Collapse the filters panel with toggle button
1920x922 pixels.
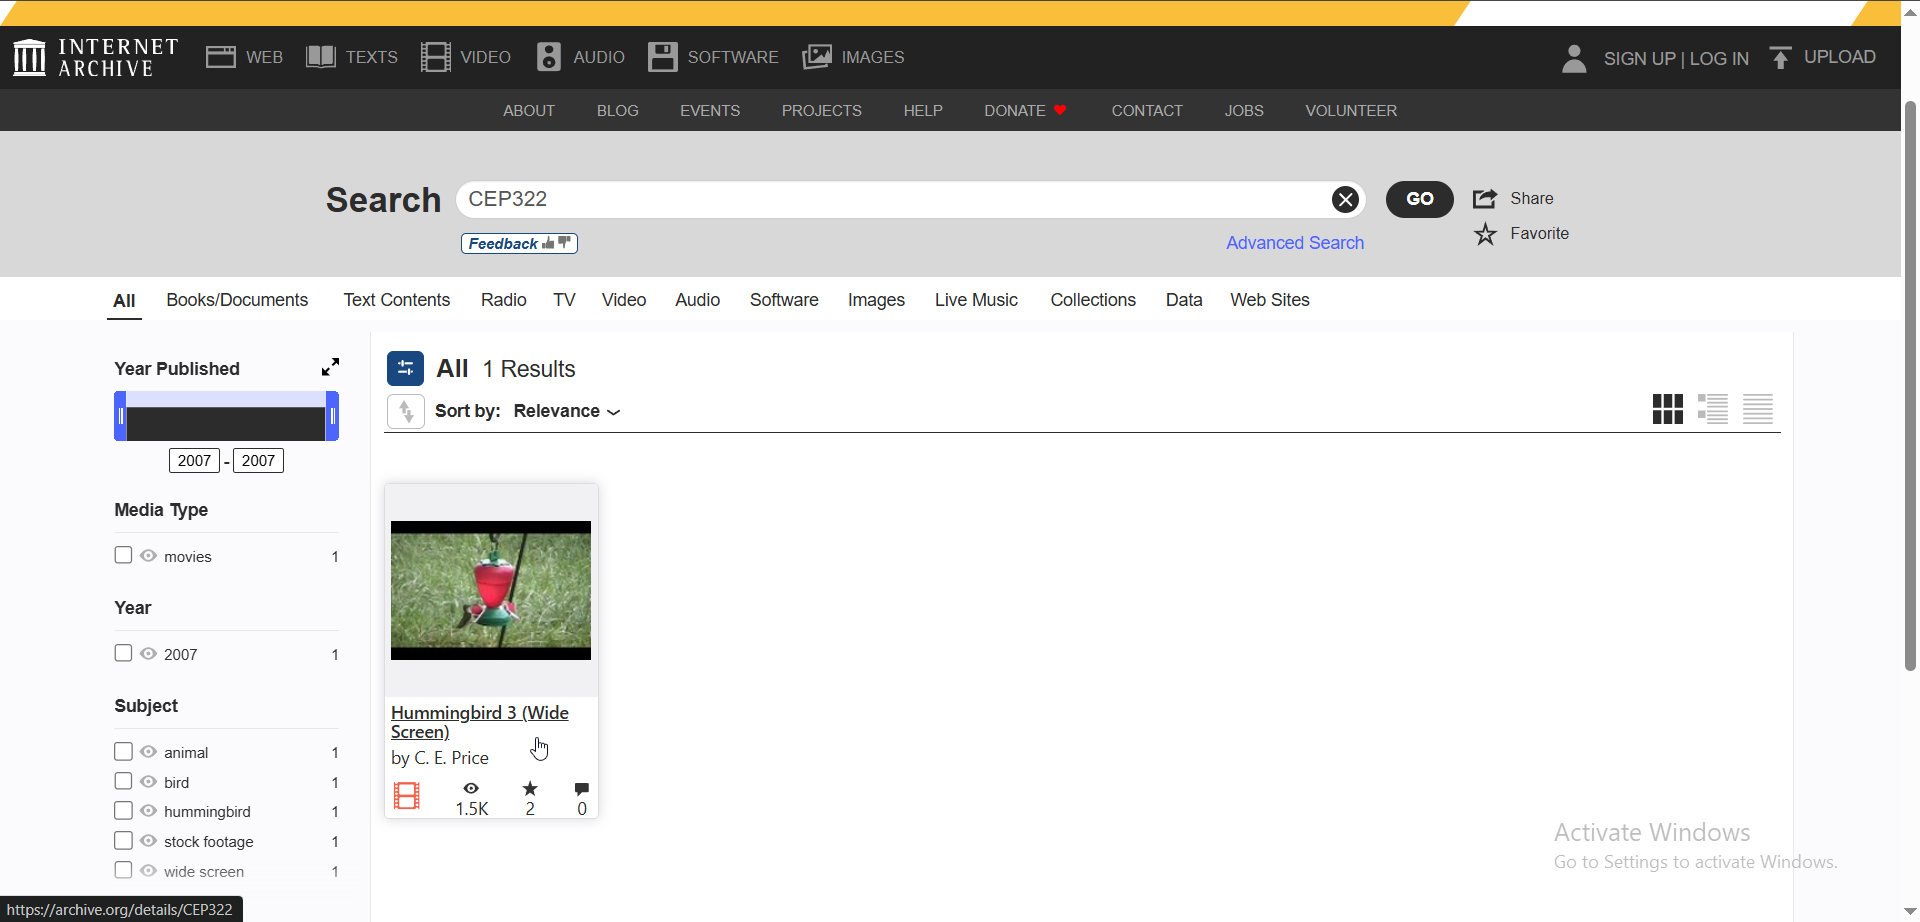405,368
